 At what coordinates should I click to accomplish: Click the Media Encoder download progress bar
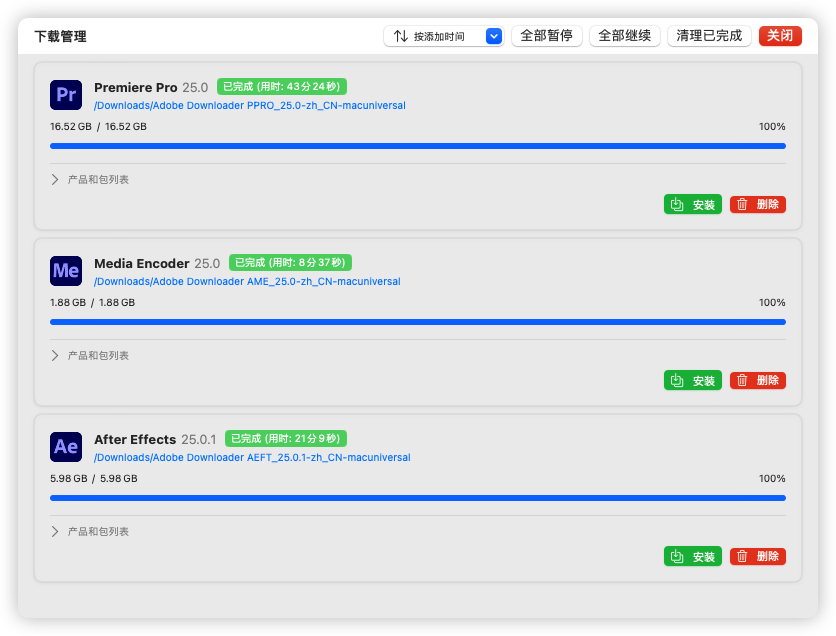[417, 322]
